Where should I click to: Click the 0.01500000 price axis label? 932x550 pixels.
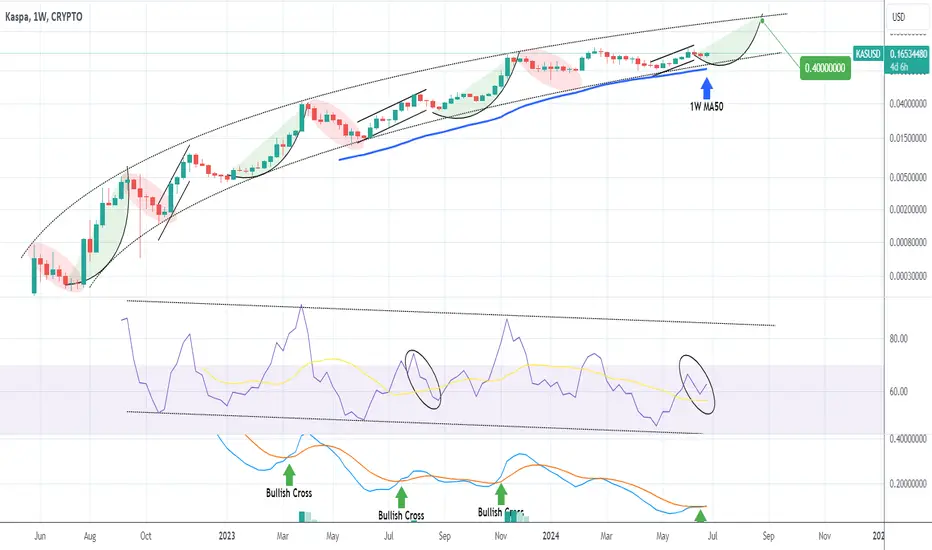pyautogui.click(x=908, y=139)
